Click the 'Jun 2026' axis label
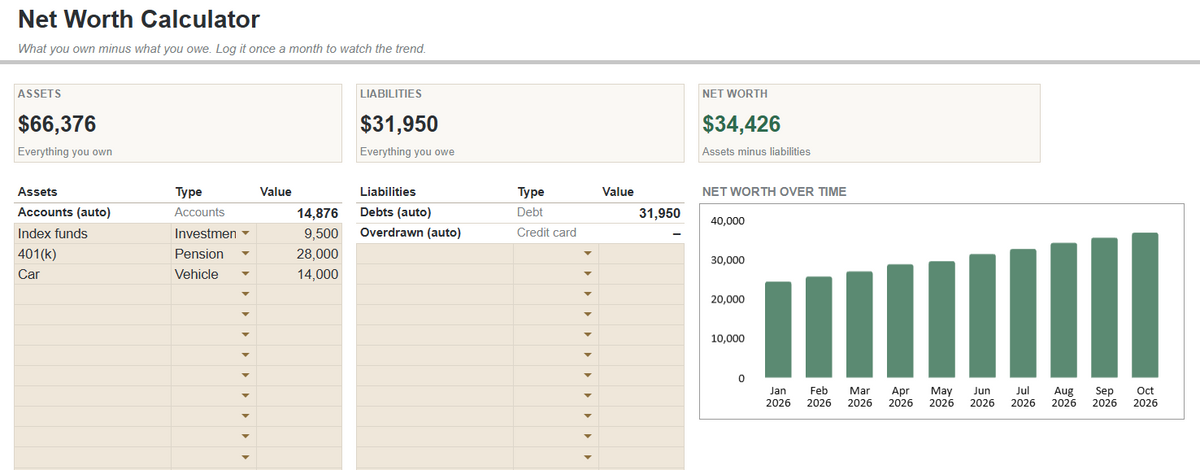The width and height of the screenshot is (1200, 470). pos(982,397)
